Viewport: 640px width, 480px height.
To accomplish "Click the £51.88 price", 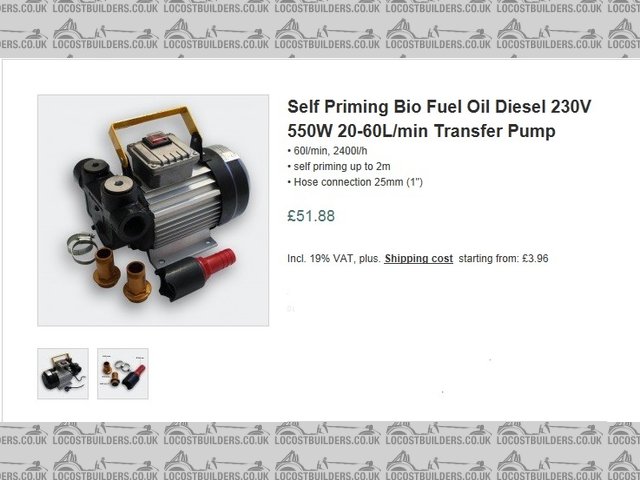I will (x=311, y=216).
